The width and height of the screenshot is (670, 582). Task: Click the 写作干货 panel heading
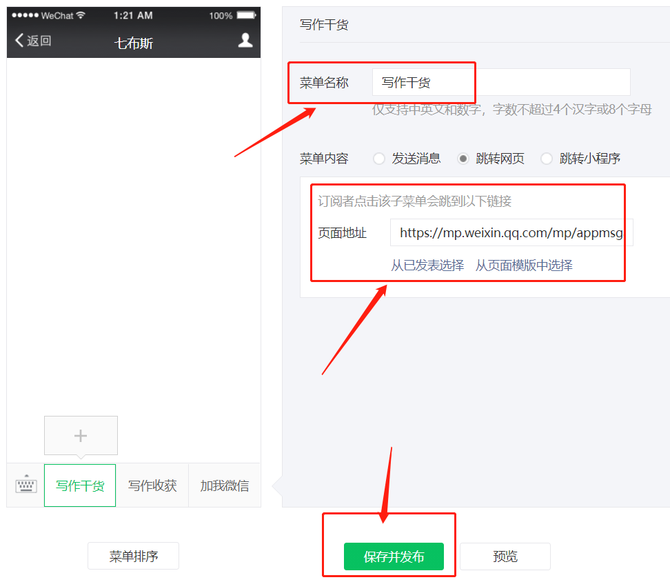tap(324, 25)
